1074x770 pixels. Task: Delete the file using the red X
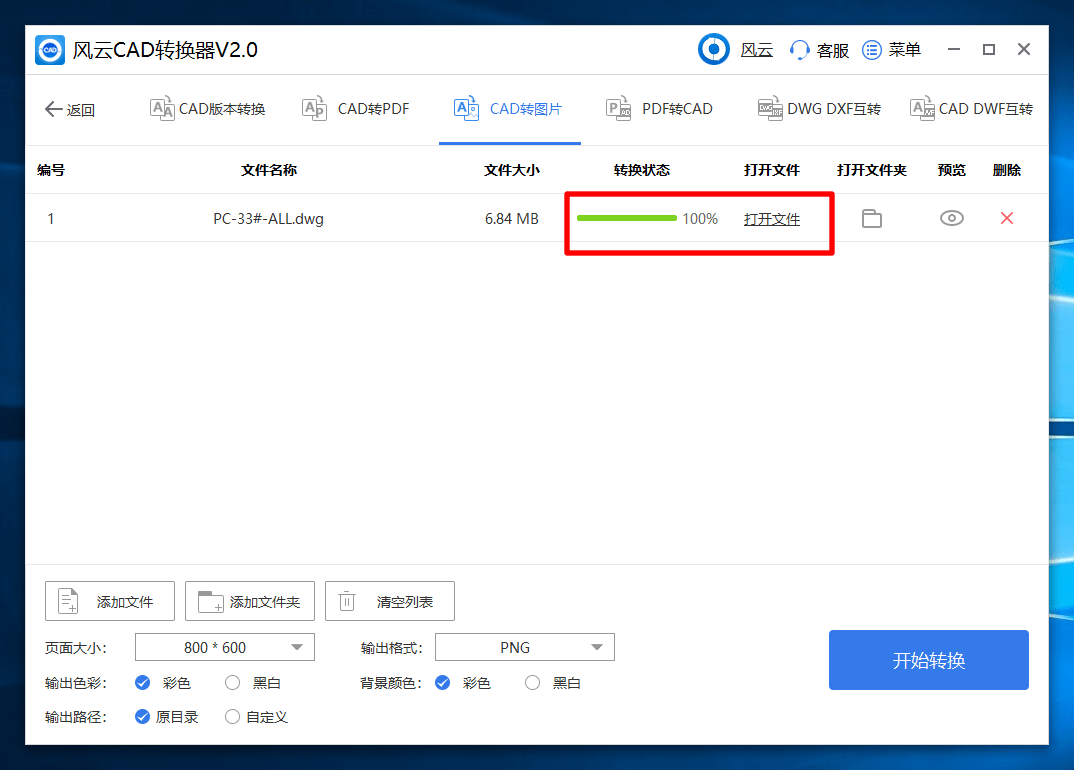1006,218
